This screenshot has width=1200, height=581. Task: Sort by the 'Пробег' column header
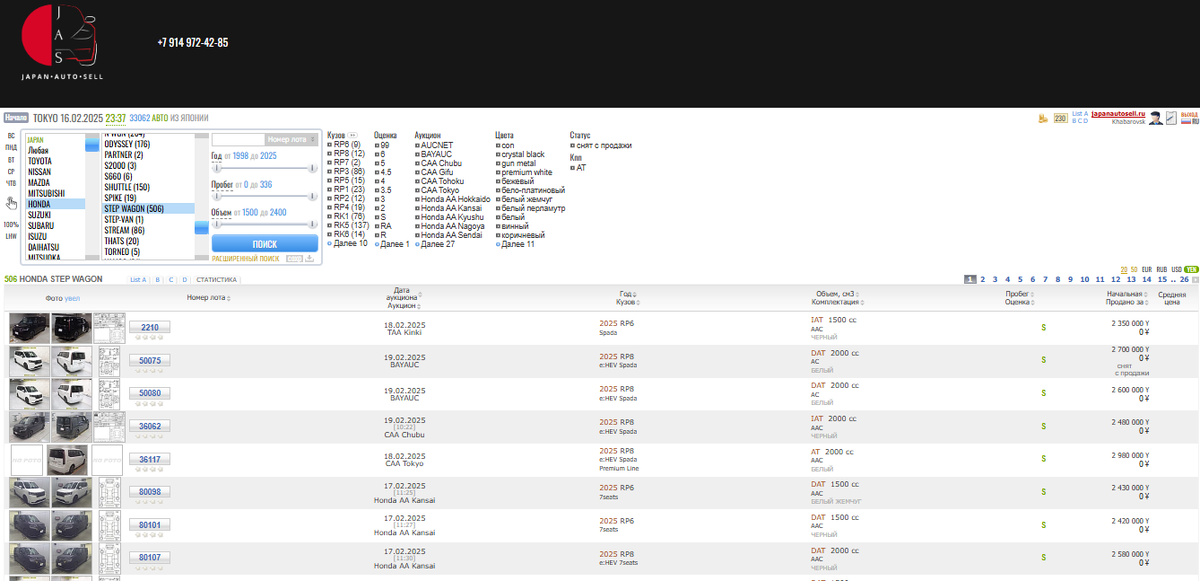pyautogui.click(x=1021, y=294)
